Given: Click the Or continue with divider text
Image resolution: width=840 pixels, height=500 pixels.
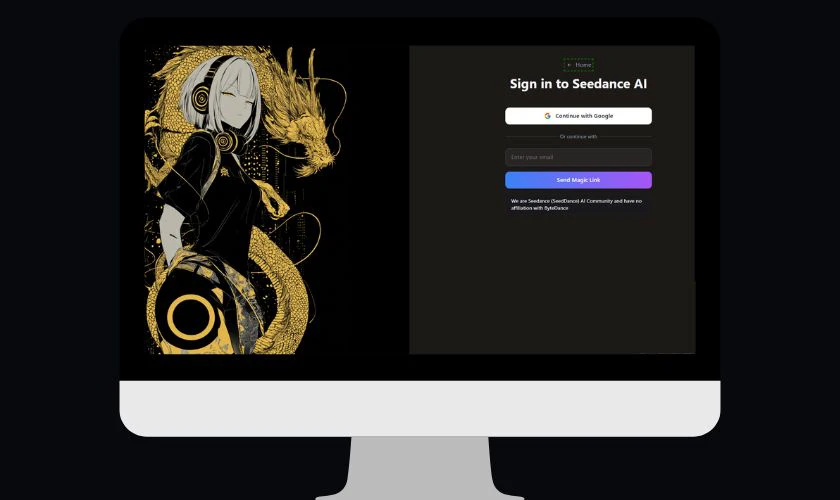Looking at the screenshot, I should (578, 136).
